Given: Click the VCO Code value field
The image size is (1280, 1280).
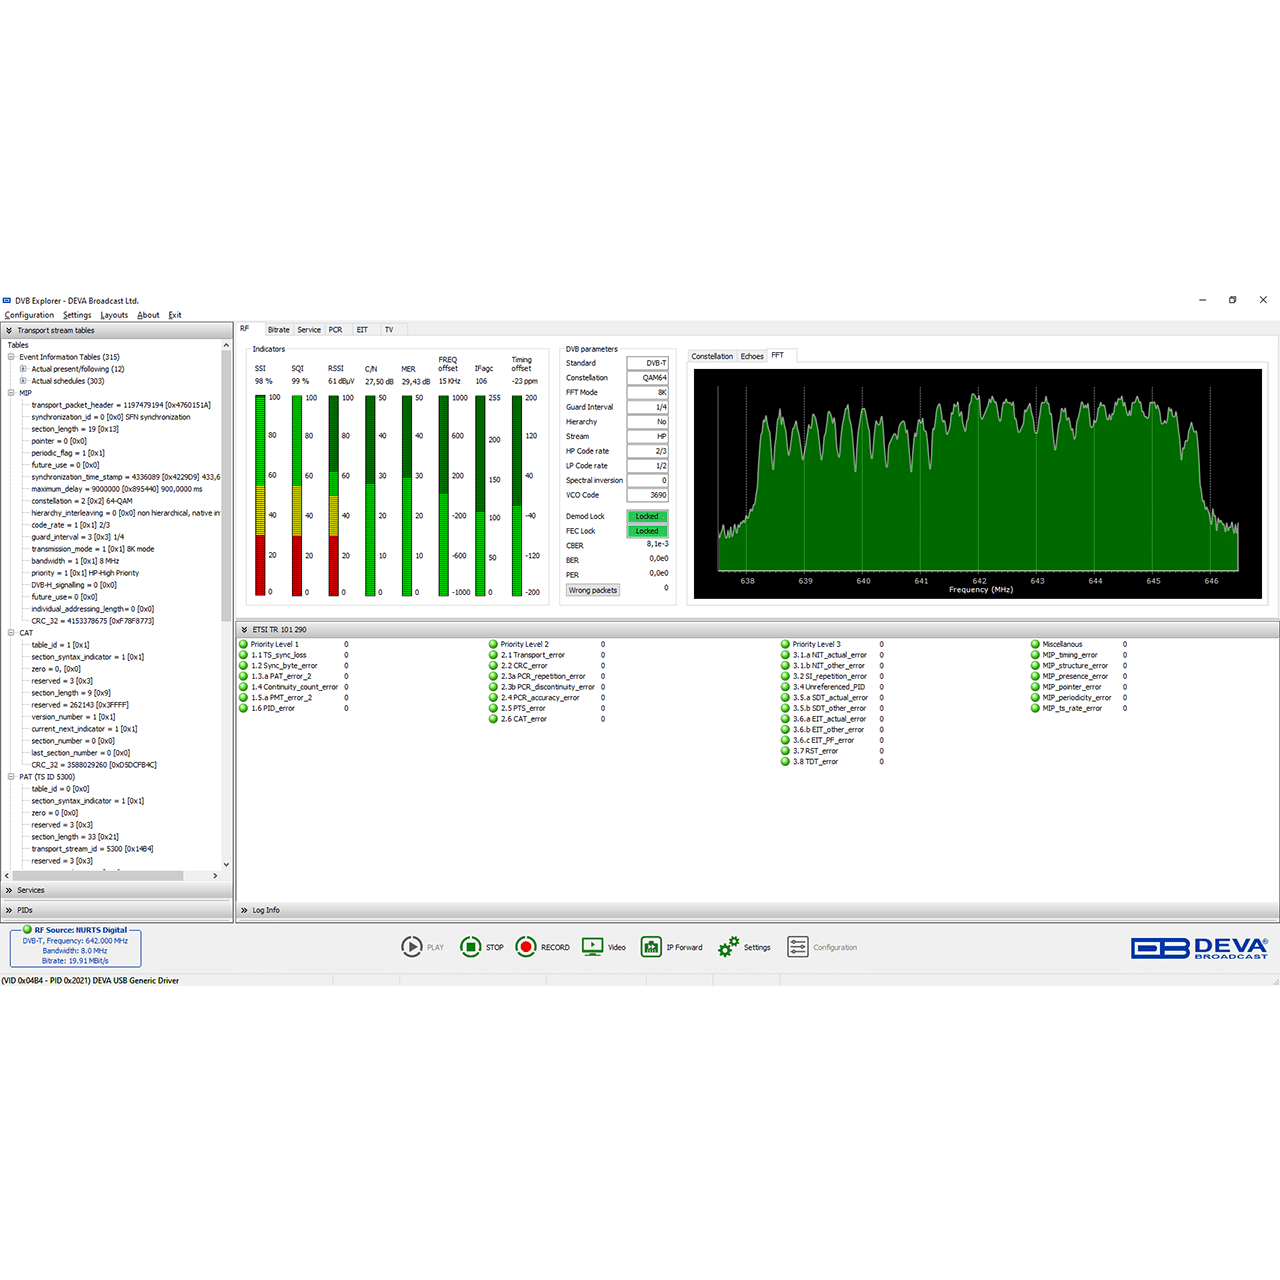Looking at the screenshot, I should coord(647,495).
